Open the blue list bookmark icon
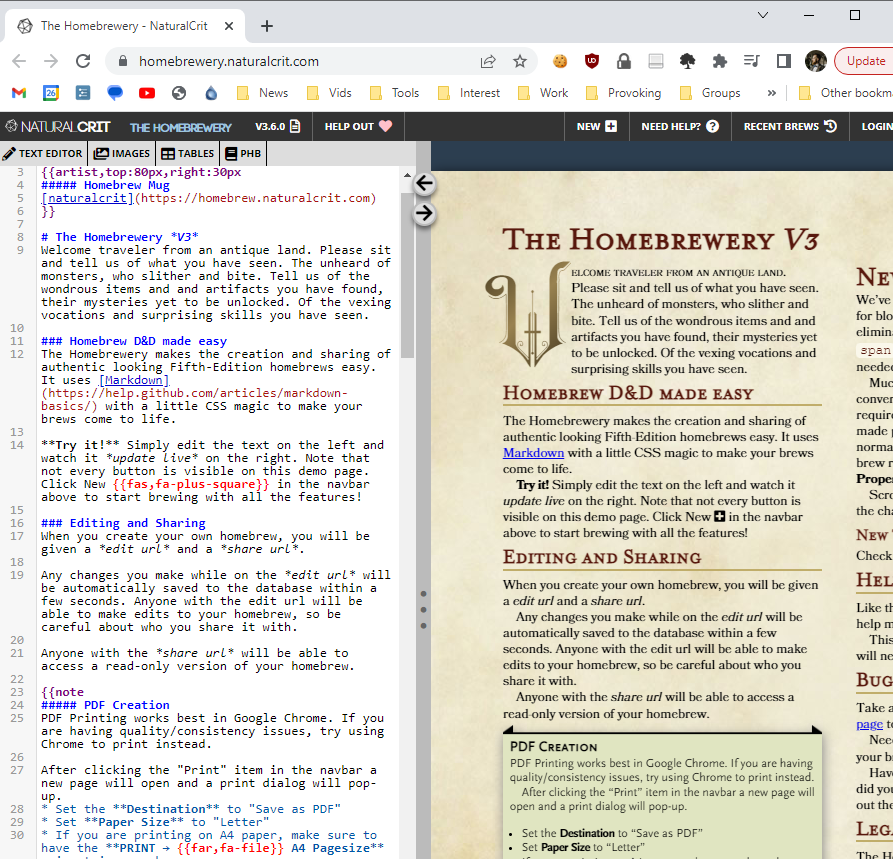Viewport: 893px width, 859px height. tap(83, 93)
